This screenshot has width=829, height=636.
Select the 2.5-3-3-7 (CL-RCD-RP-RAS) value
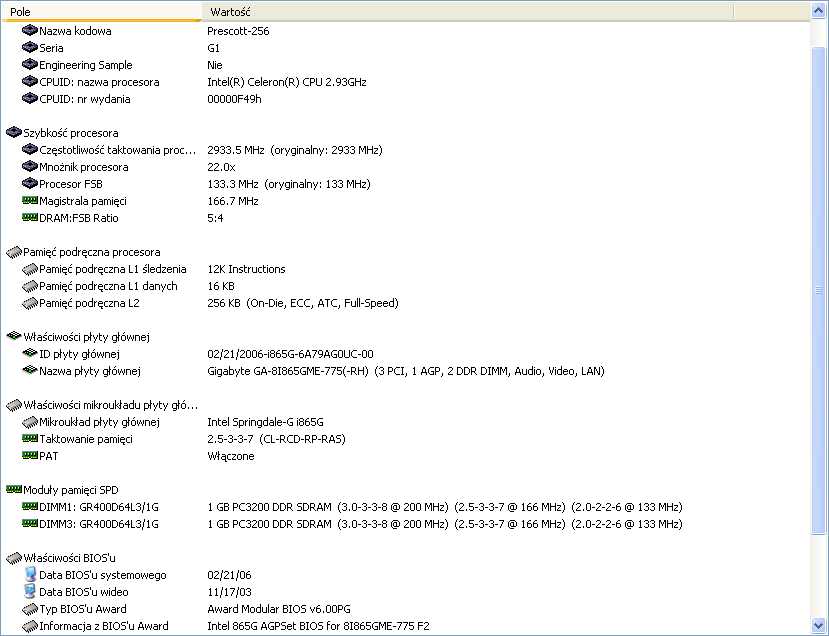tap(276, 439)
